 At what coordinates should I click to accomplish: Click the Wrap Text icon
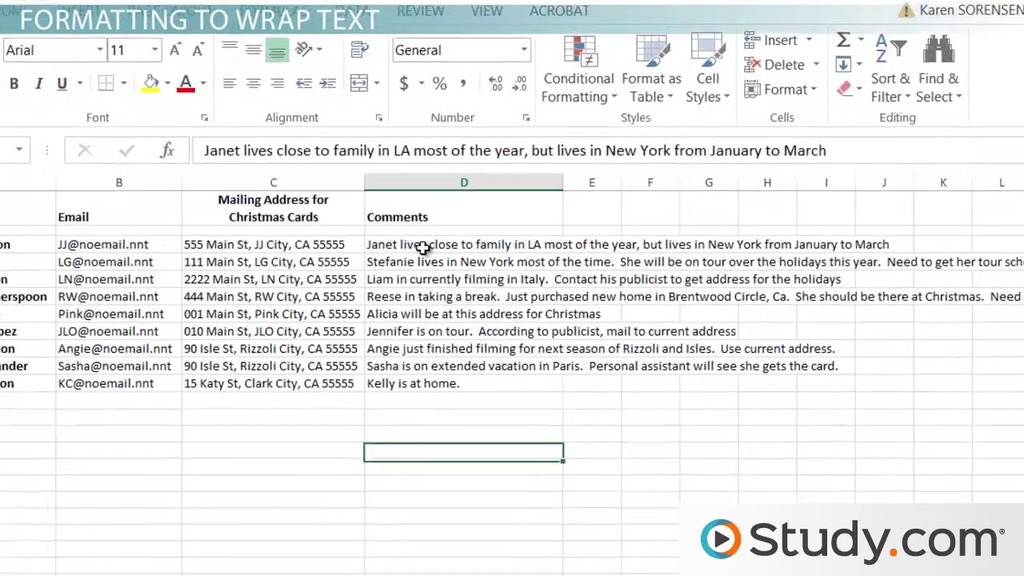click(364, 49)
